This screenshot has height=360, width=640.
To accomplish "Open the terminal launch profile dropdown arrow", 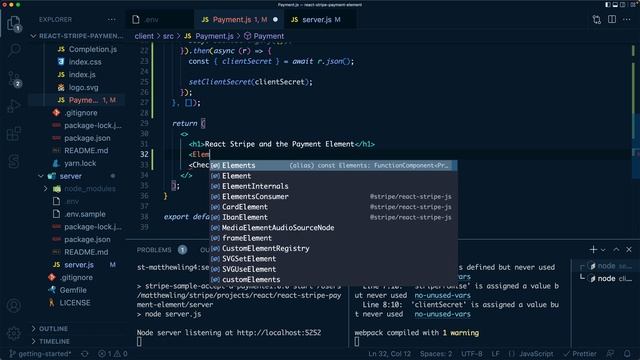I will (603, 250).
